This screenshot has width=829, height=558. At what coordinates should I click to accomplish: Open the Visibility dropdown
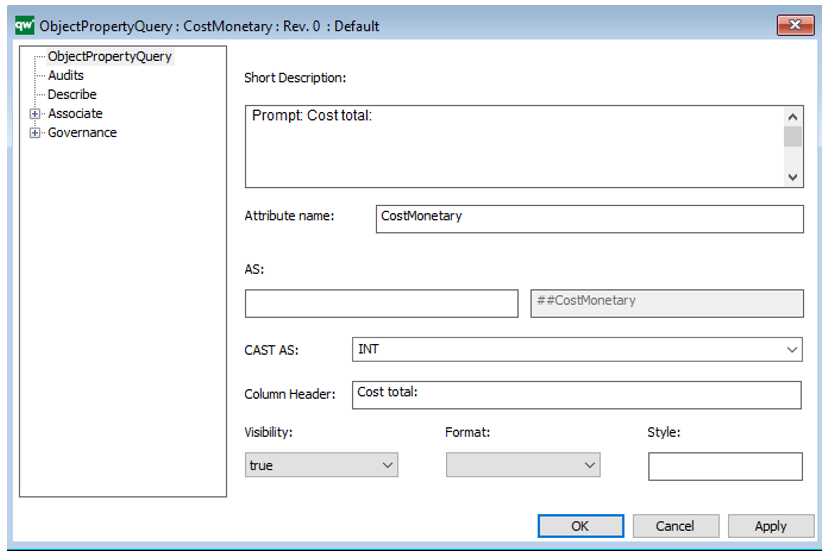387,466
